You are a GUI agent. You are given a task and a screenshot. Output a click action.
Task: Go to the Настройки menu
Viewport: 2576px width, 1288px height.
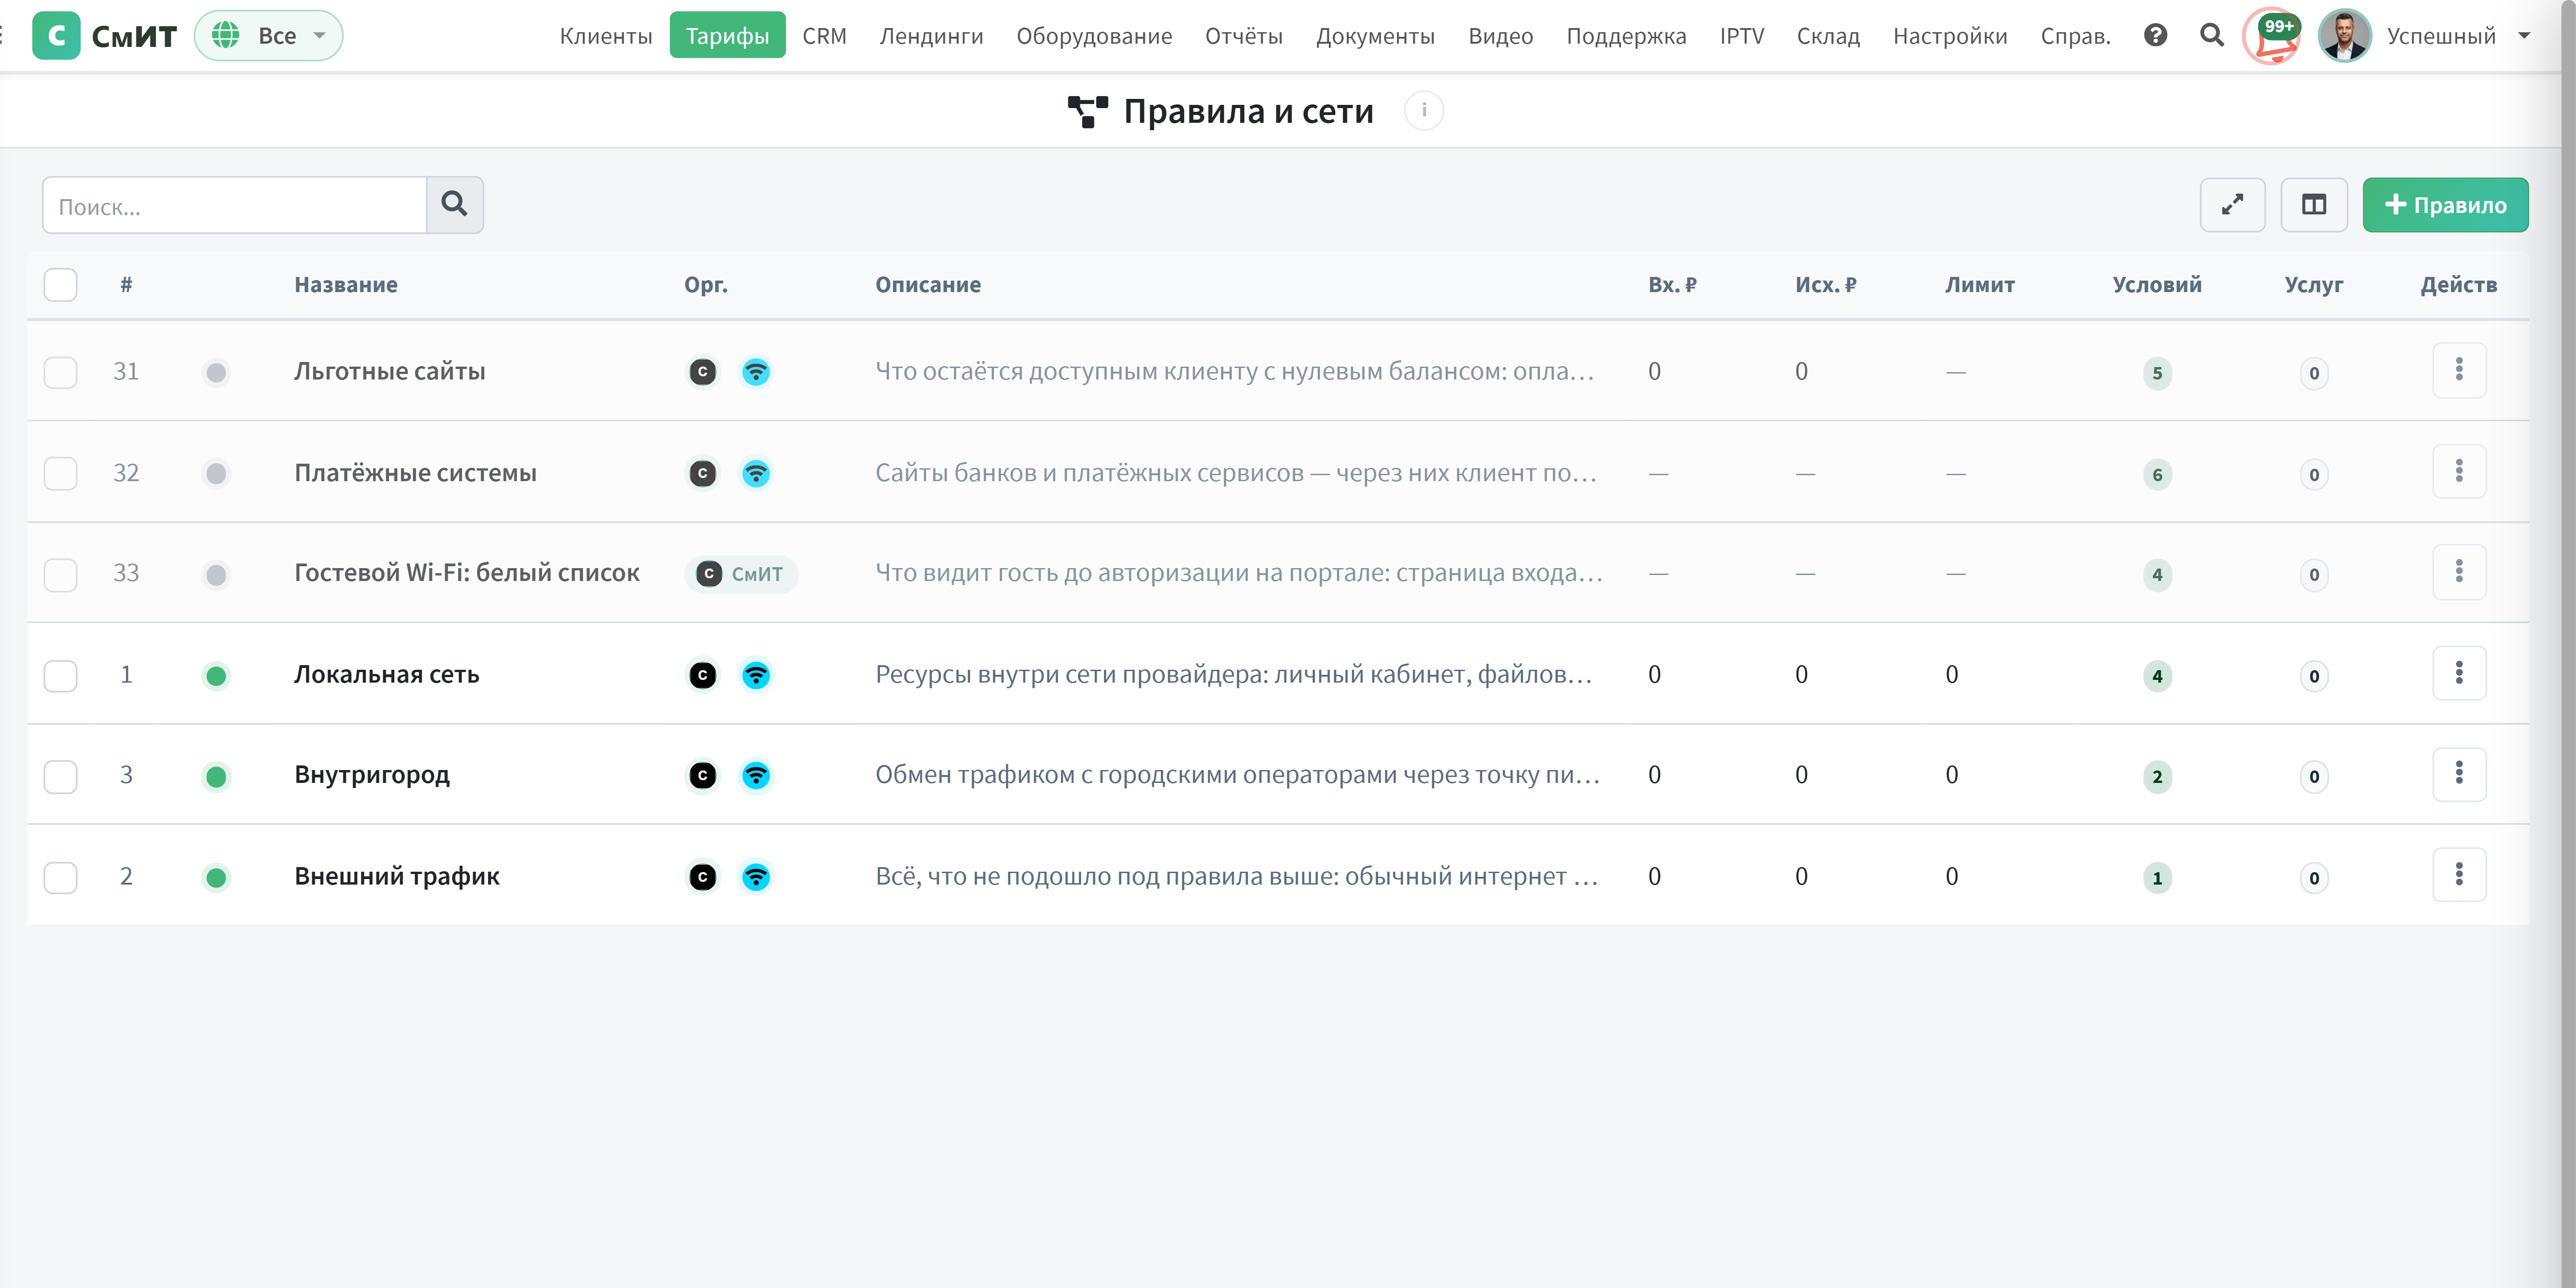click(x=1950, y=36)
